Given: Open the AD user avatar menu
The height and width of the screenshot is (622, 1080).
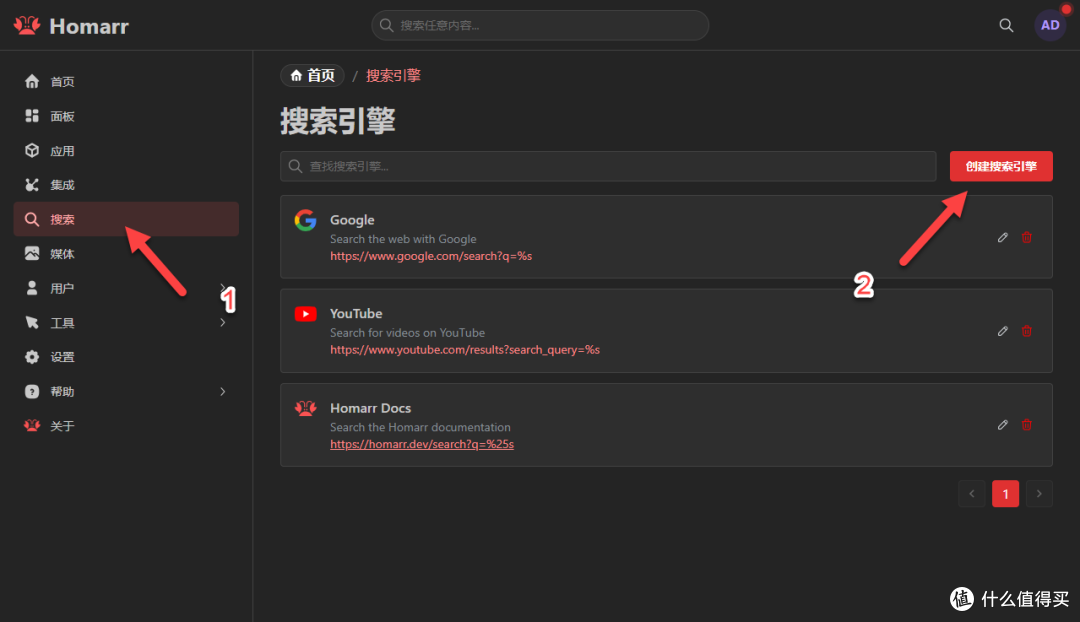Looking at the screenshot, I should pyautogui.click(x=1050, y=25).
